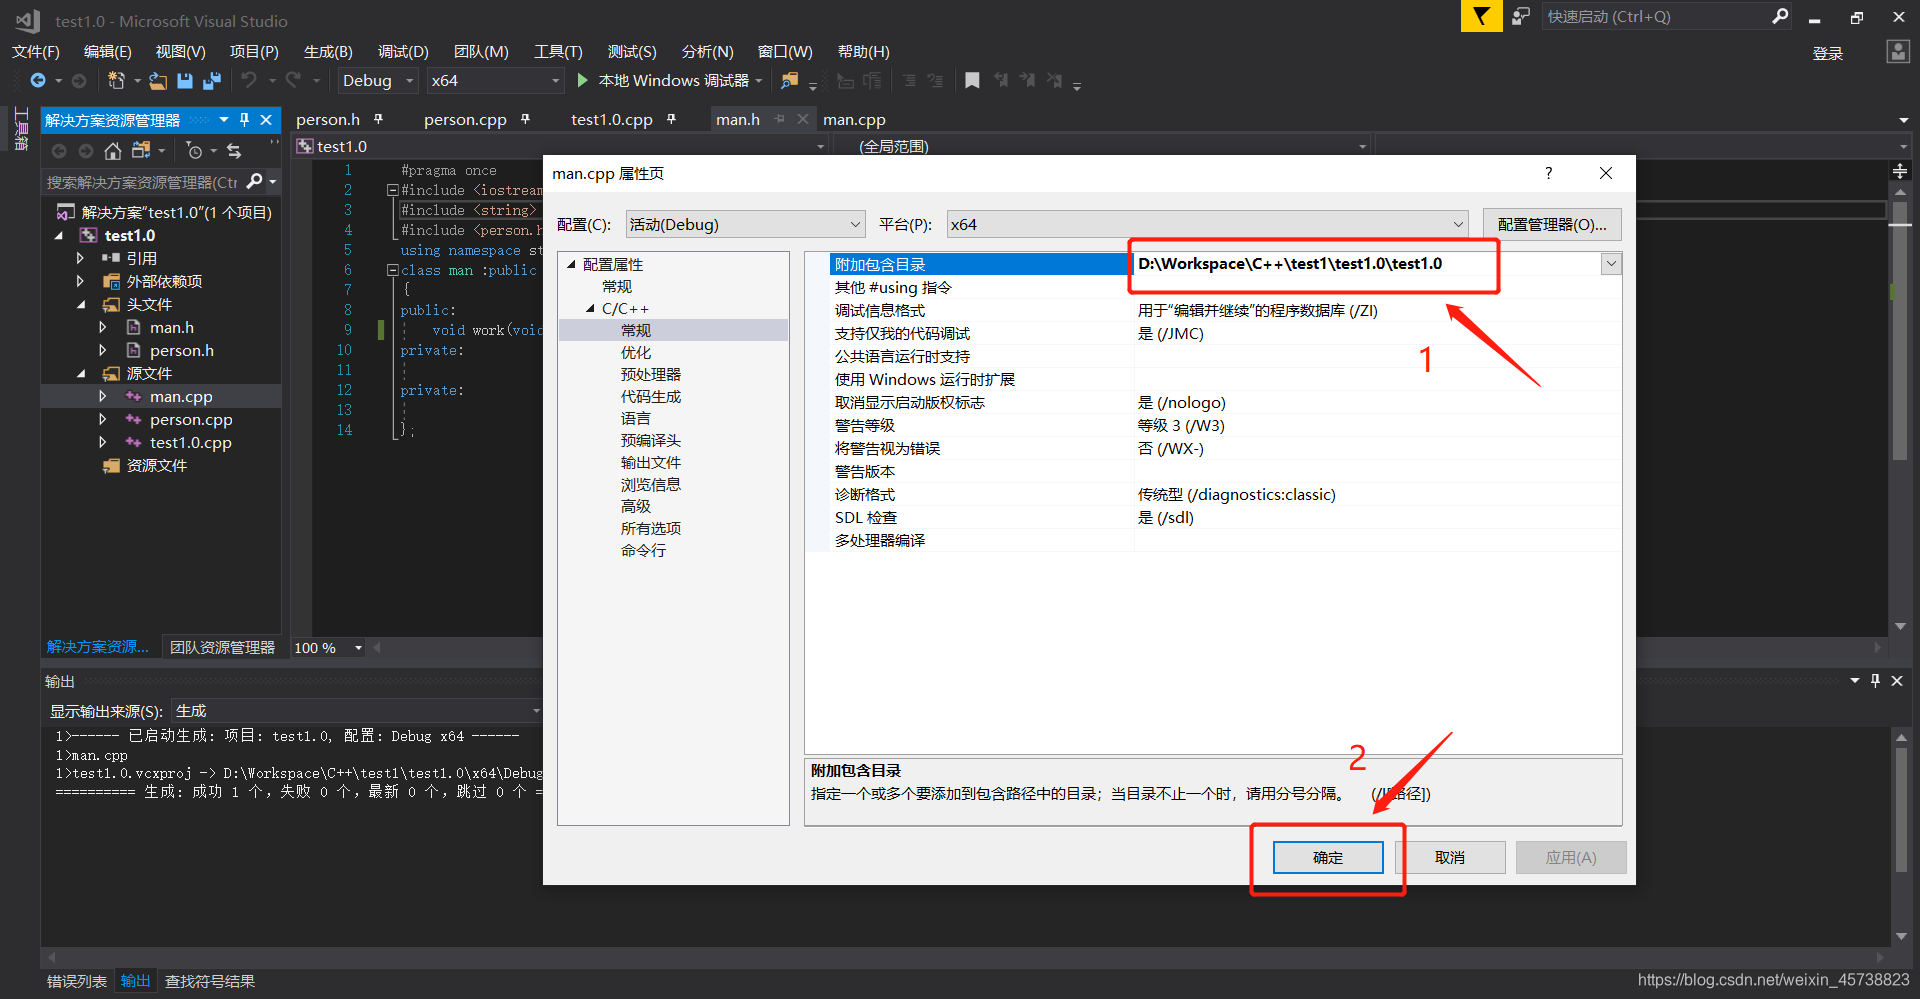The height and width of the screenshot is (999, 1920).
Task: Toggle pin on the person.cpp tab
Action: point(525,119)
